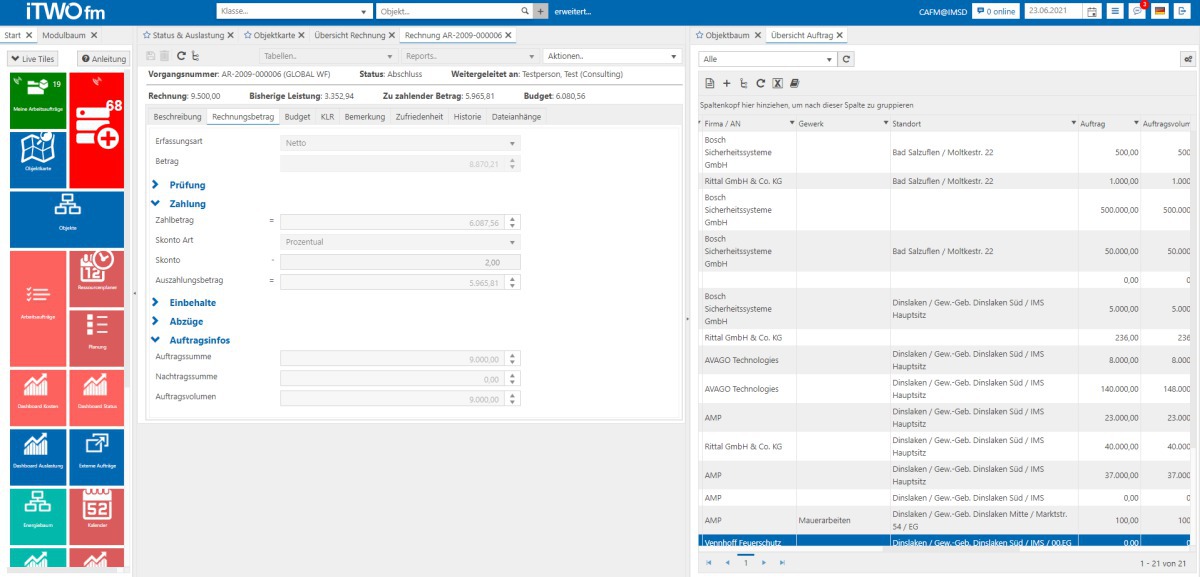The height and width of the screenshot is (577, 1200).
Task: Click the delete trash icon in invoice toolbar
Action: (165, 56)
